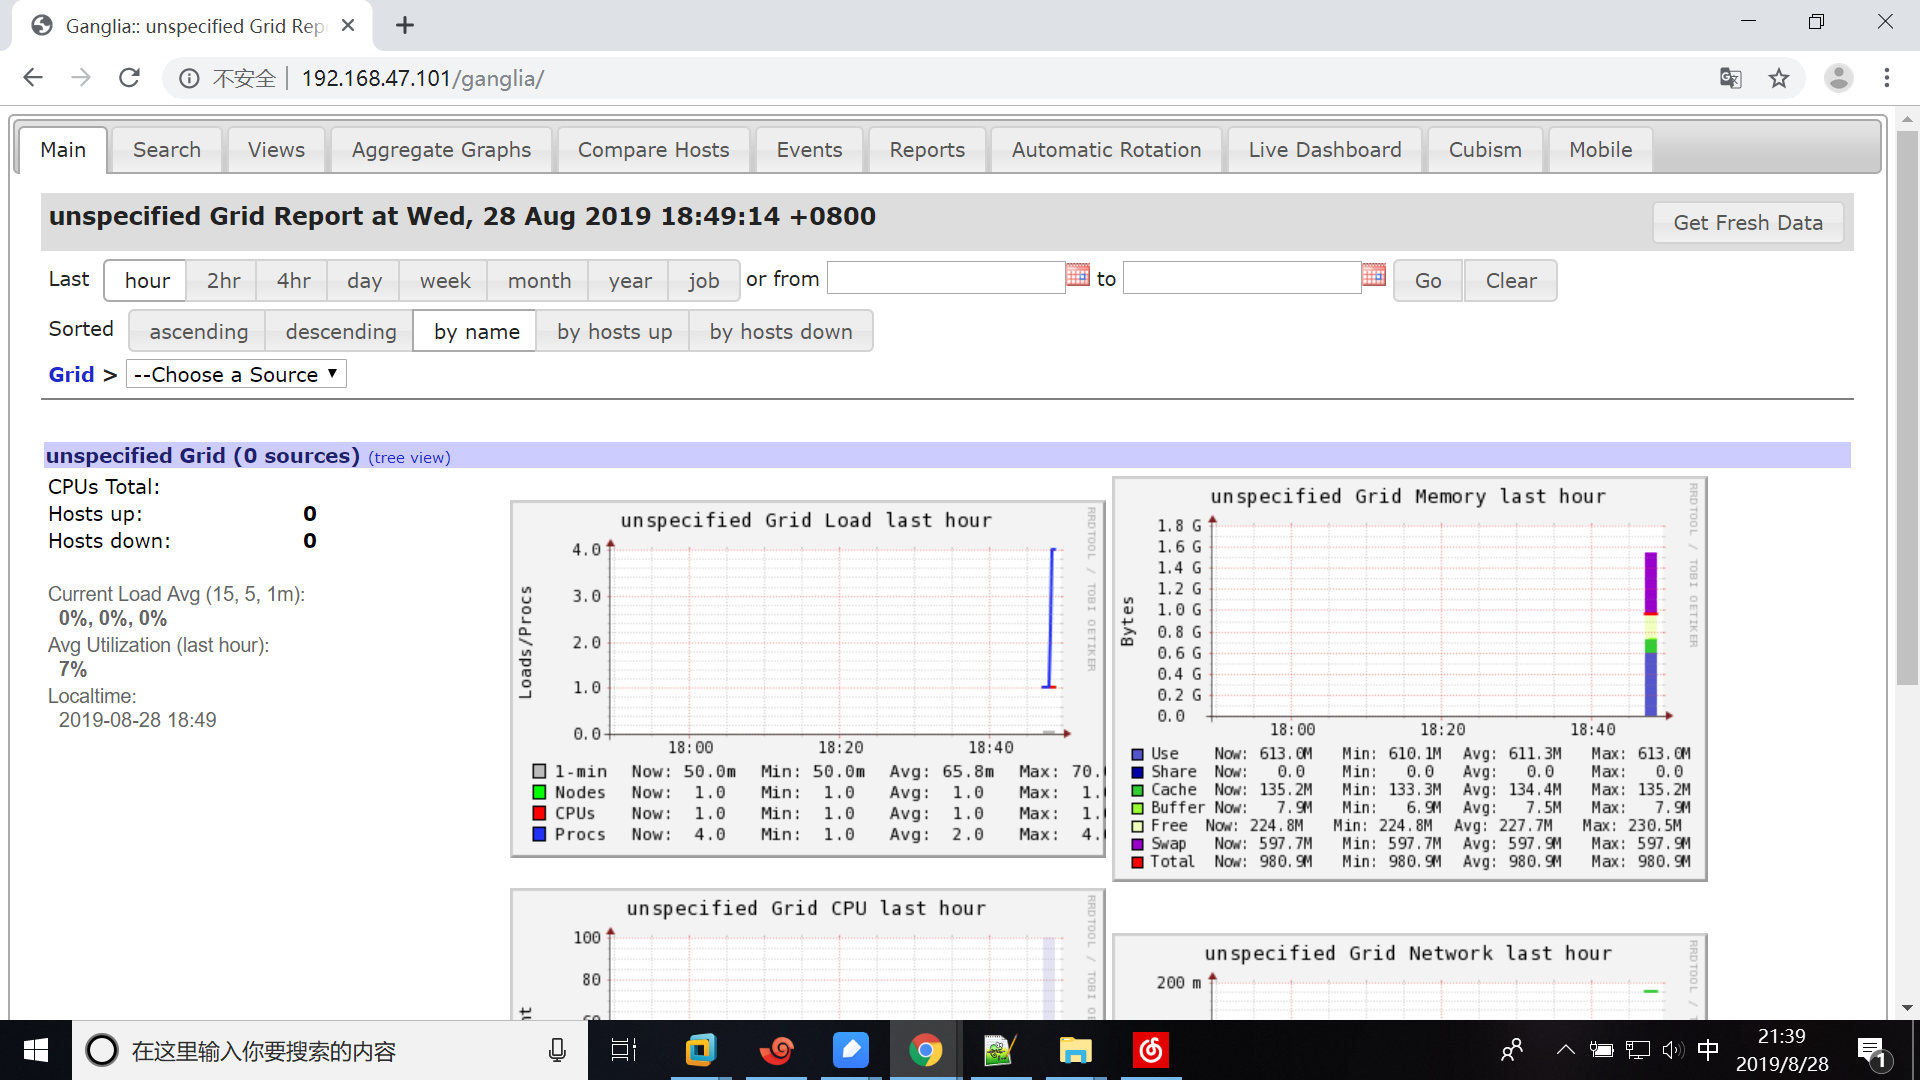Screen dimensions: 1920x1080
Task: Select the 2hr time range toggle
Action: pos(223,281)
